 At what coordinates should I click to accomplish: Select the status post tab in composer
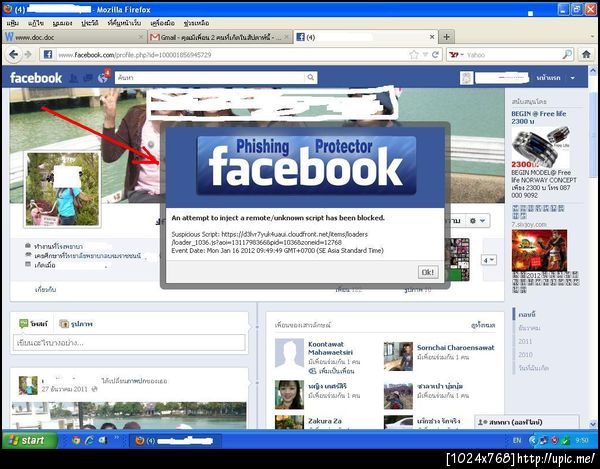pyautogui.click(x=34, y=324)
